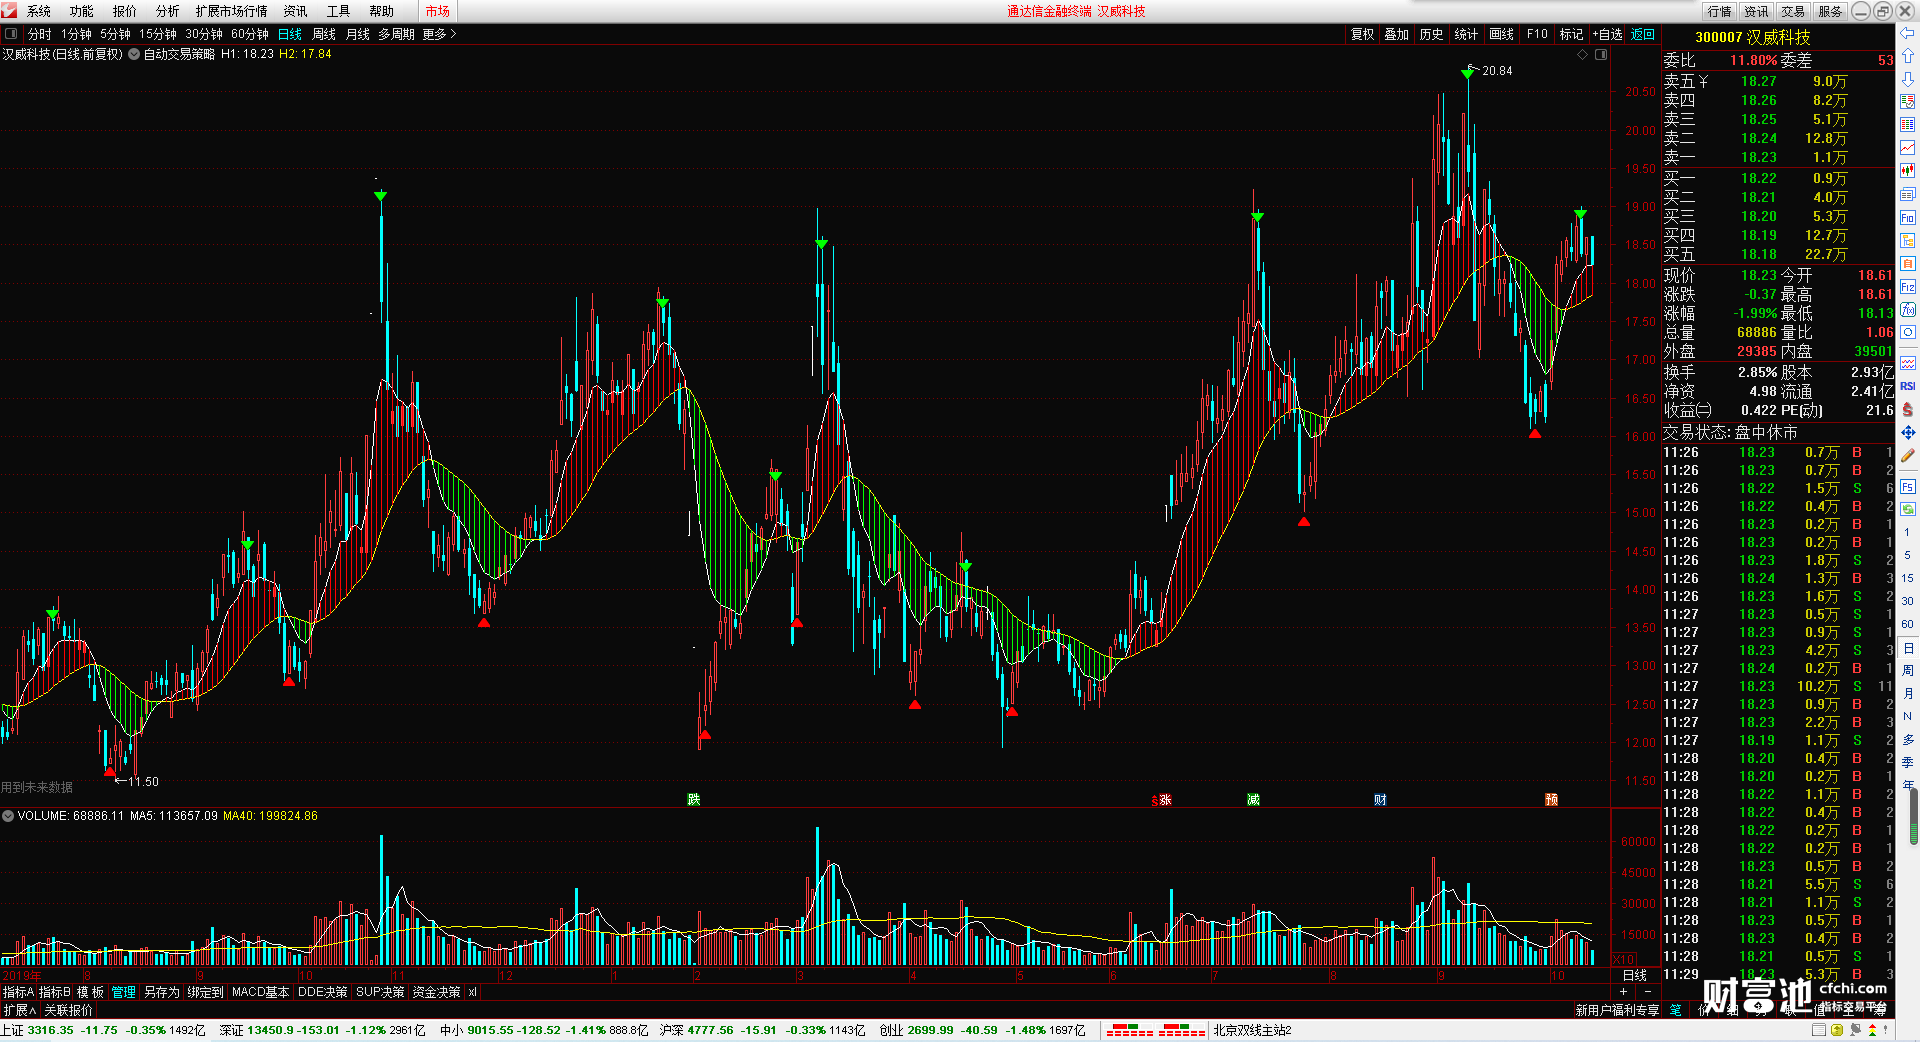
Task: Click the F10 button in chart toolbar
Action: coord(1538,34)
